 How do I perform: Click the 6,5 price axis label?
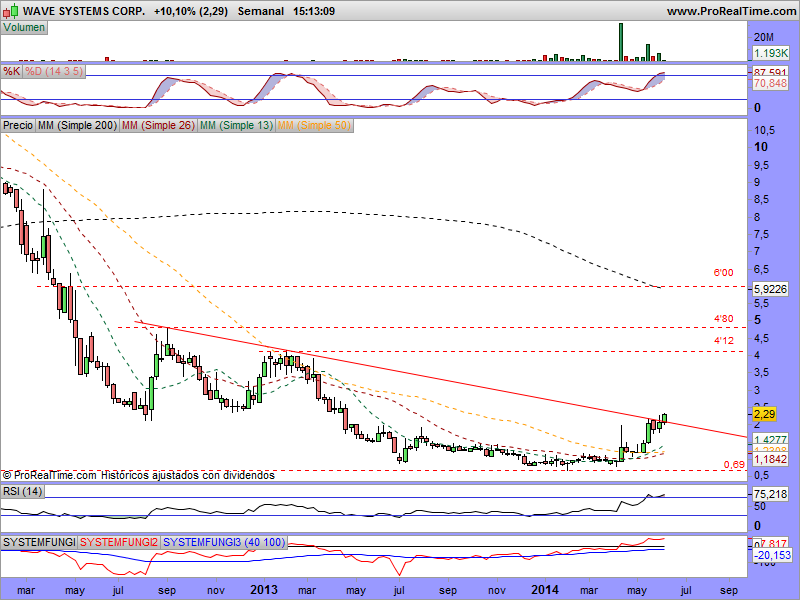pos(761,269)
